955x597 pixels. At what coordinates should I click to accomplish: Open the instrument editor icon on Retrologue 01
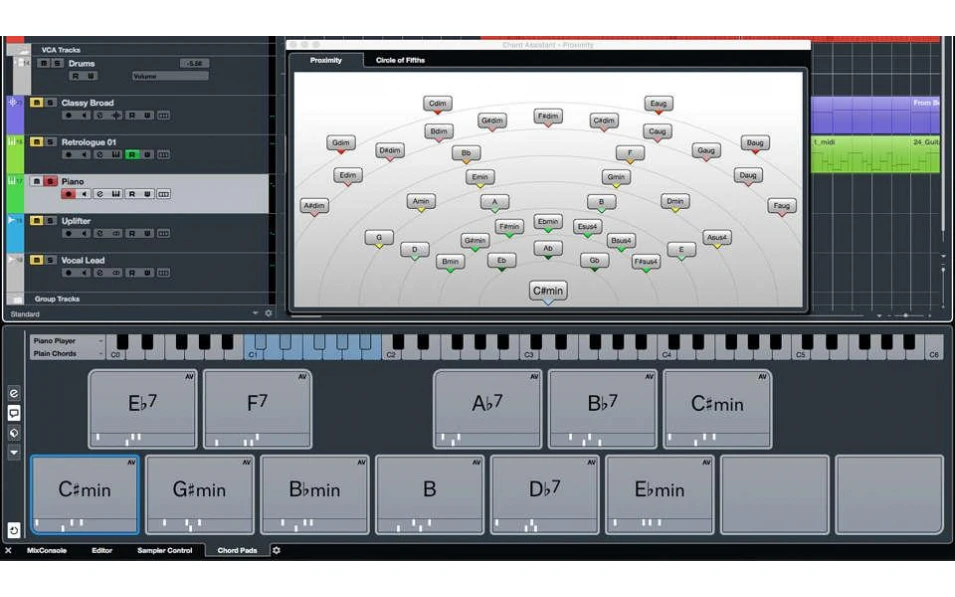tap(117, 152)
